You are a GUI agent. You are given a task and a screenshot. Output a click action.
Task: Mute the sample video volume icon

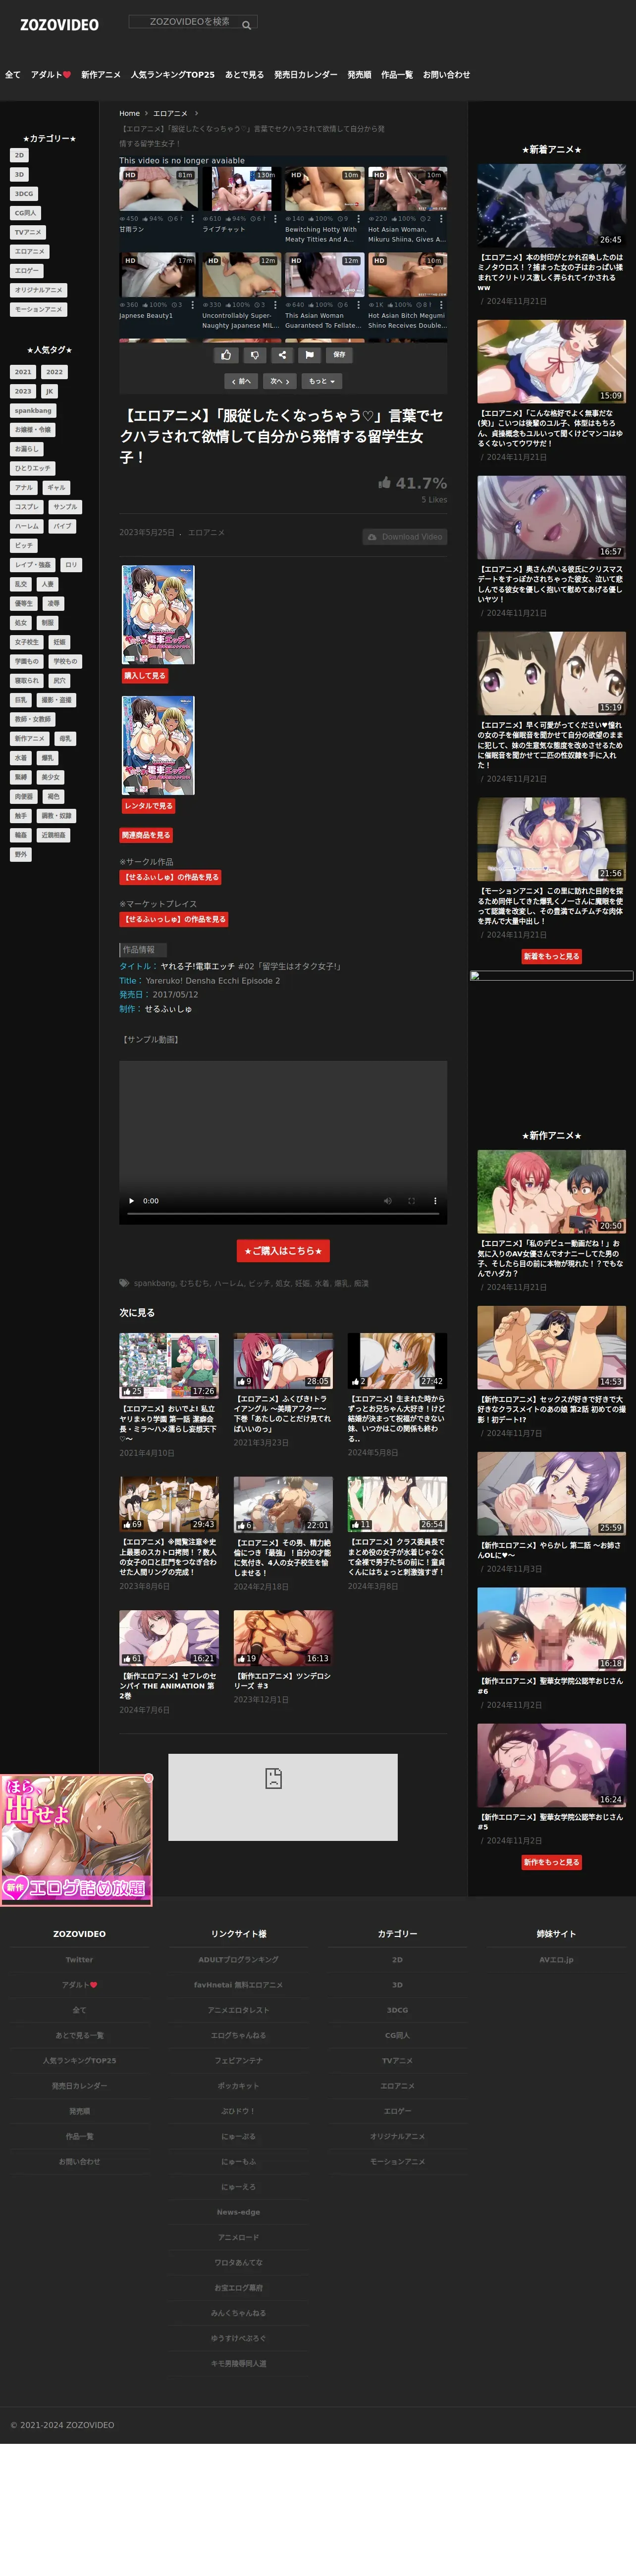[x=388, y=1201]
